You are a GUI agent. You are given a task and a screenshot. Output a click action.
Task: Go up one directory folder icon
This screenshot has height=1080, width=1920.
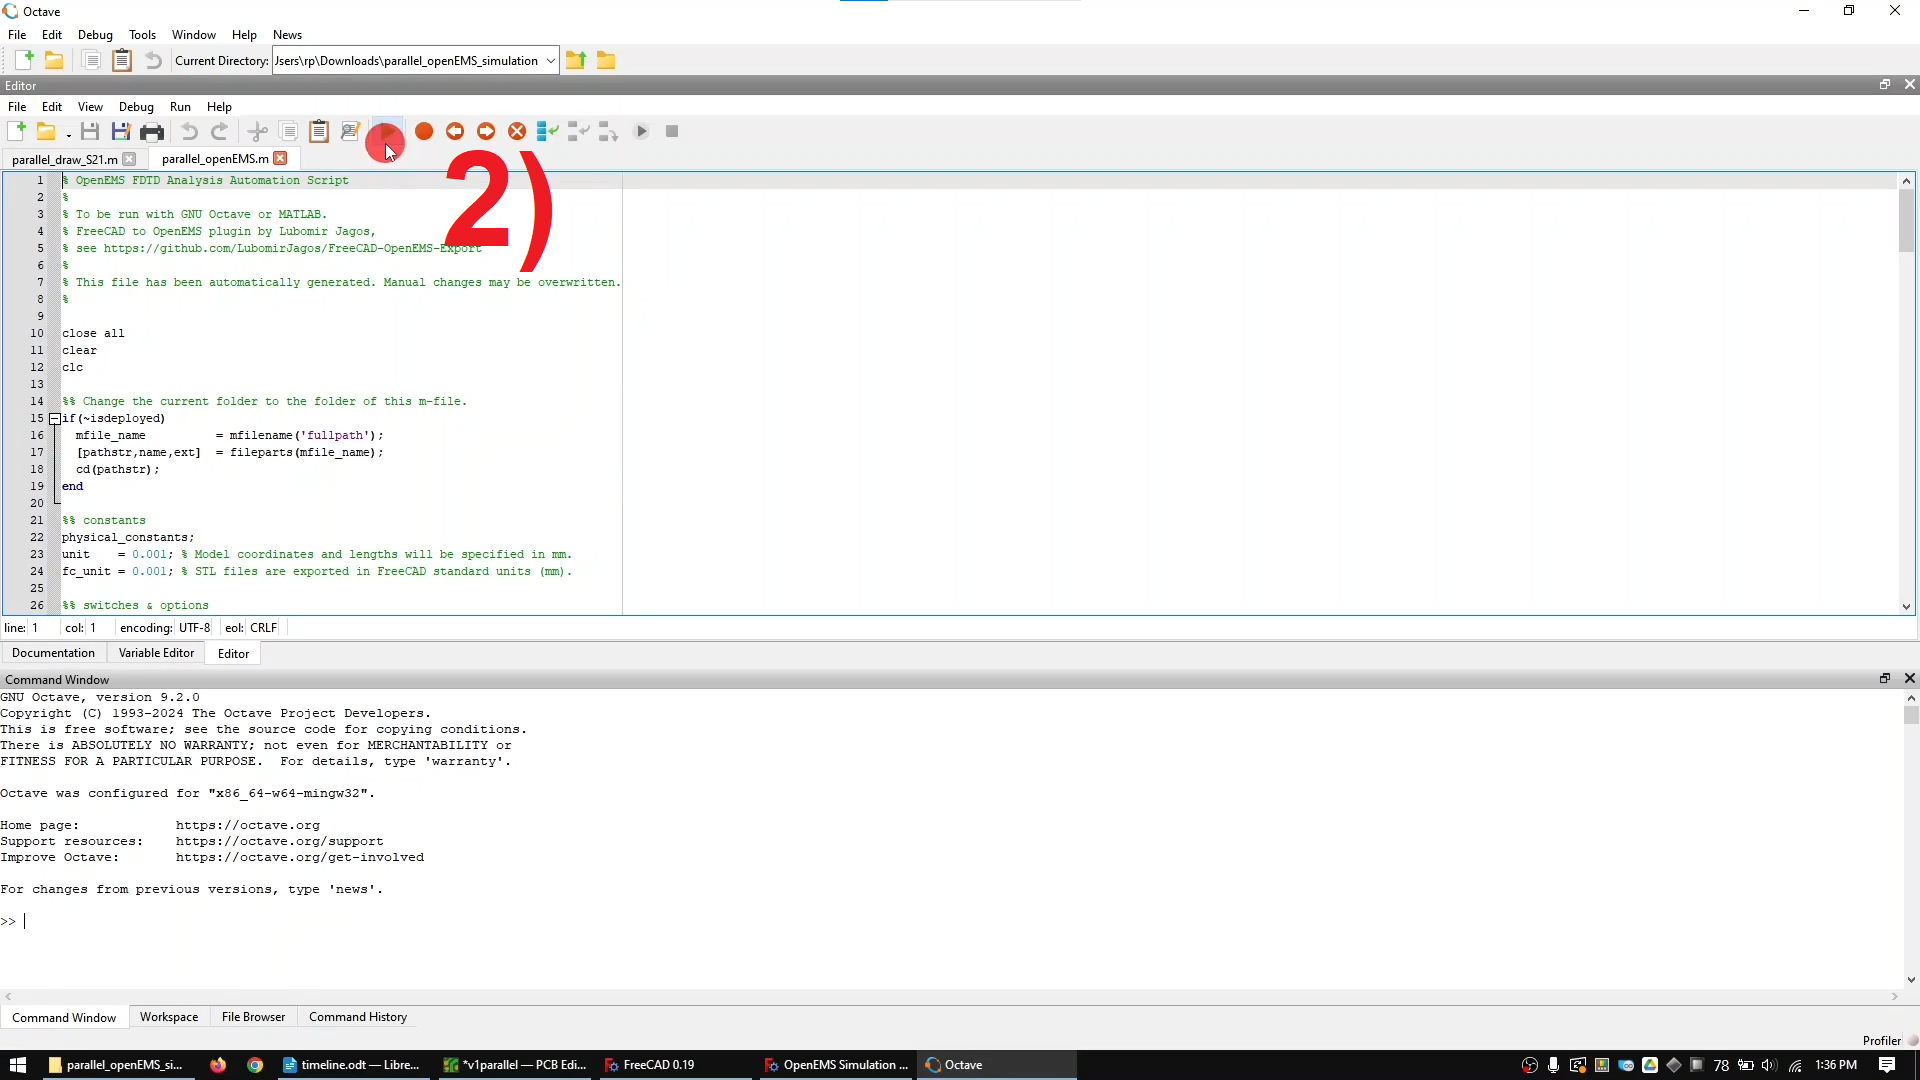(576, 60)
